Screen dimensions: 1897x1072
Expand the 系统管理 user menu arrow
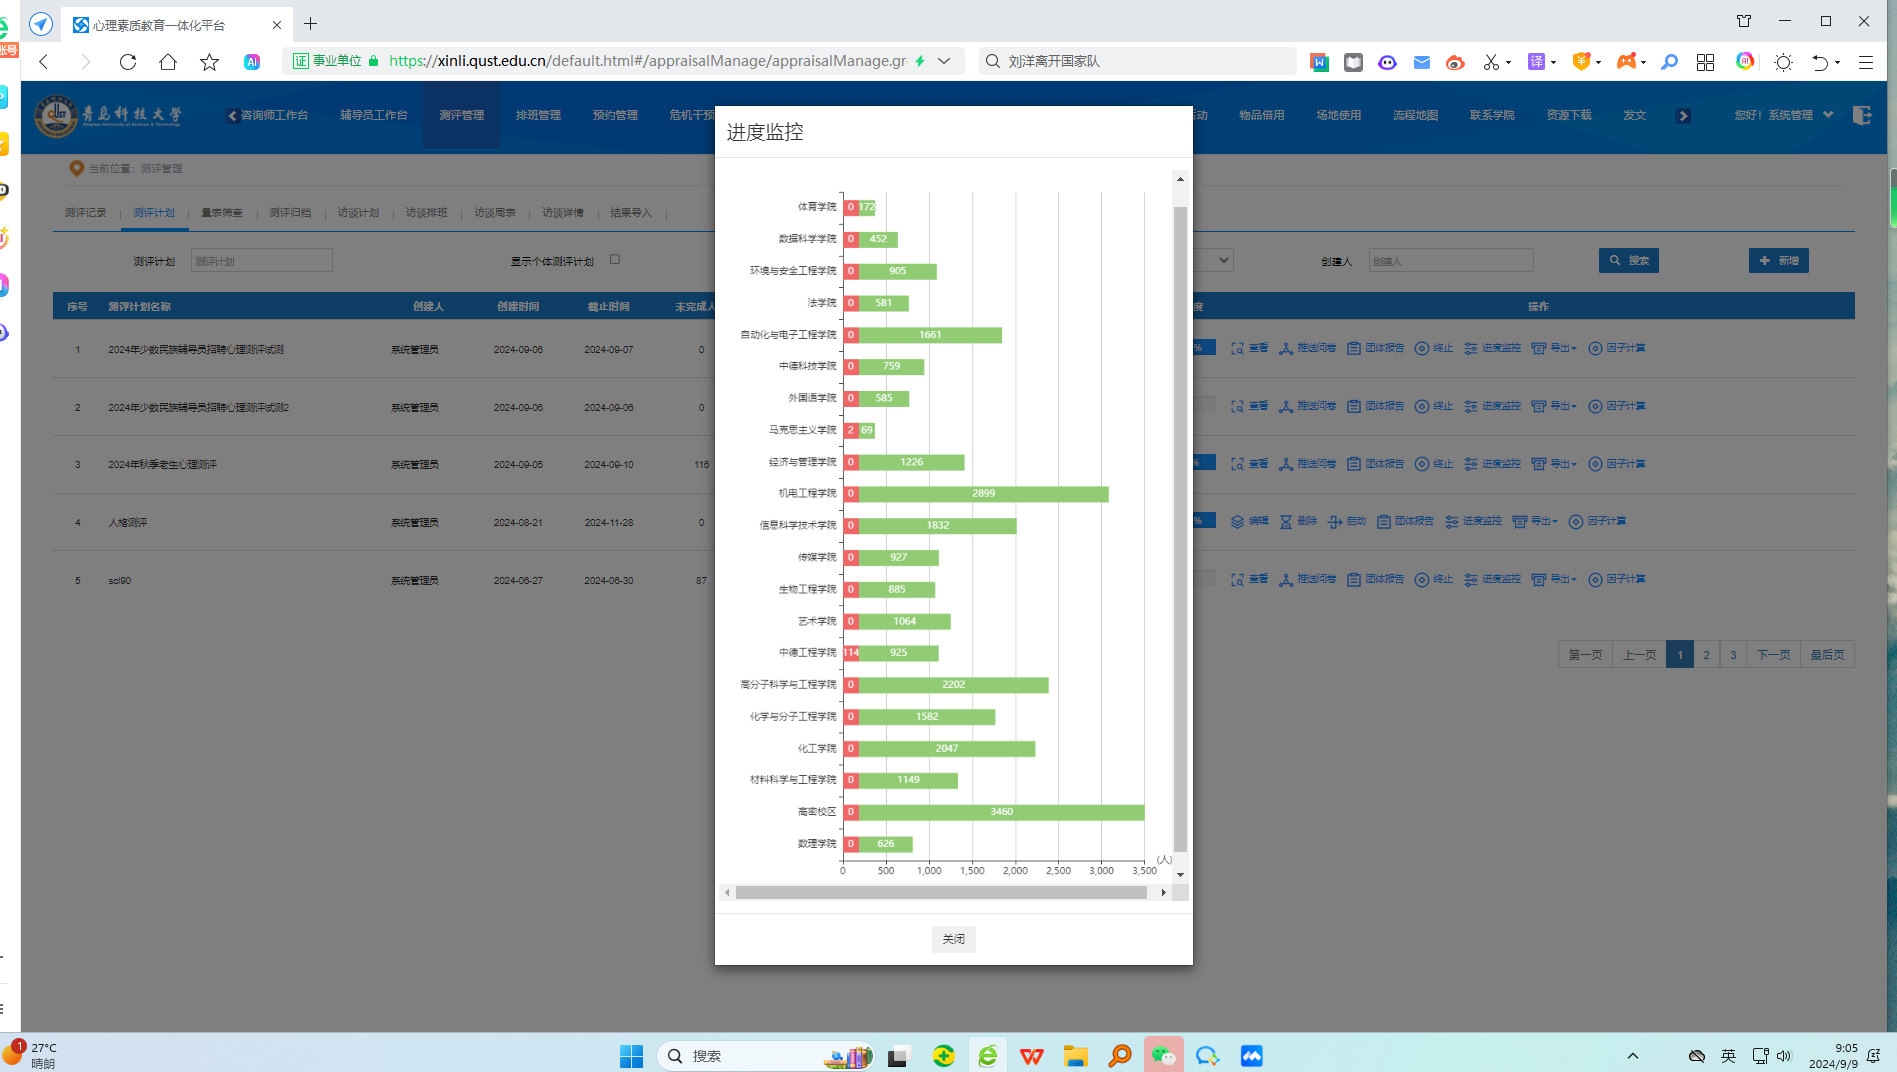pyautogui.click(x=1828, y=115)
